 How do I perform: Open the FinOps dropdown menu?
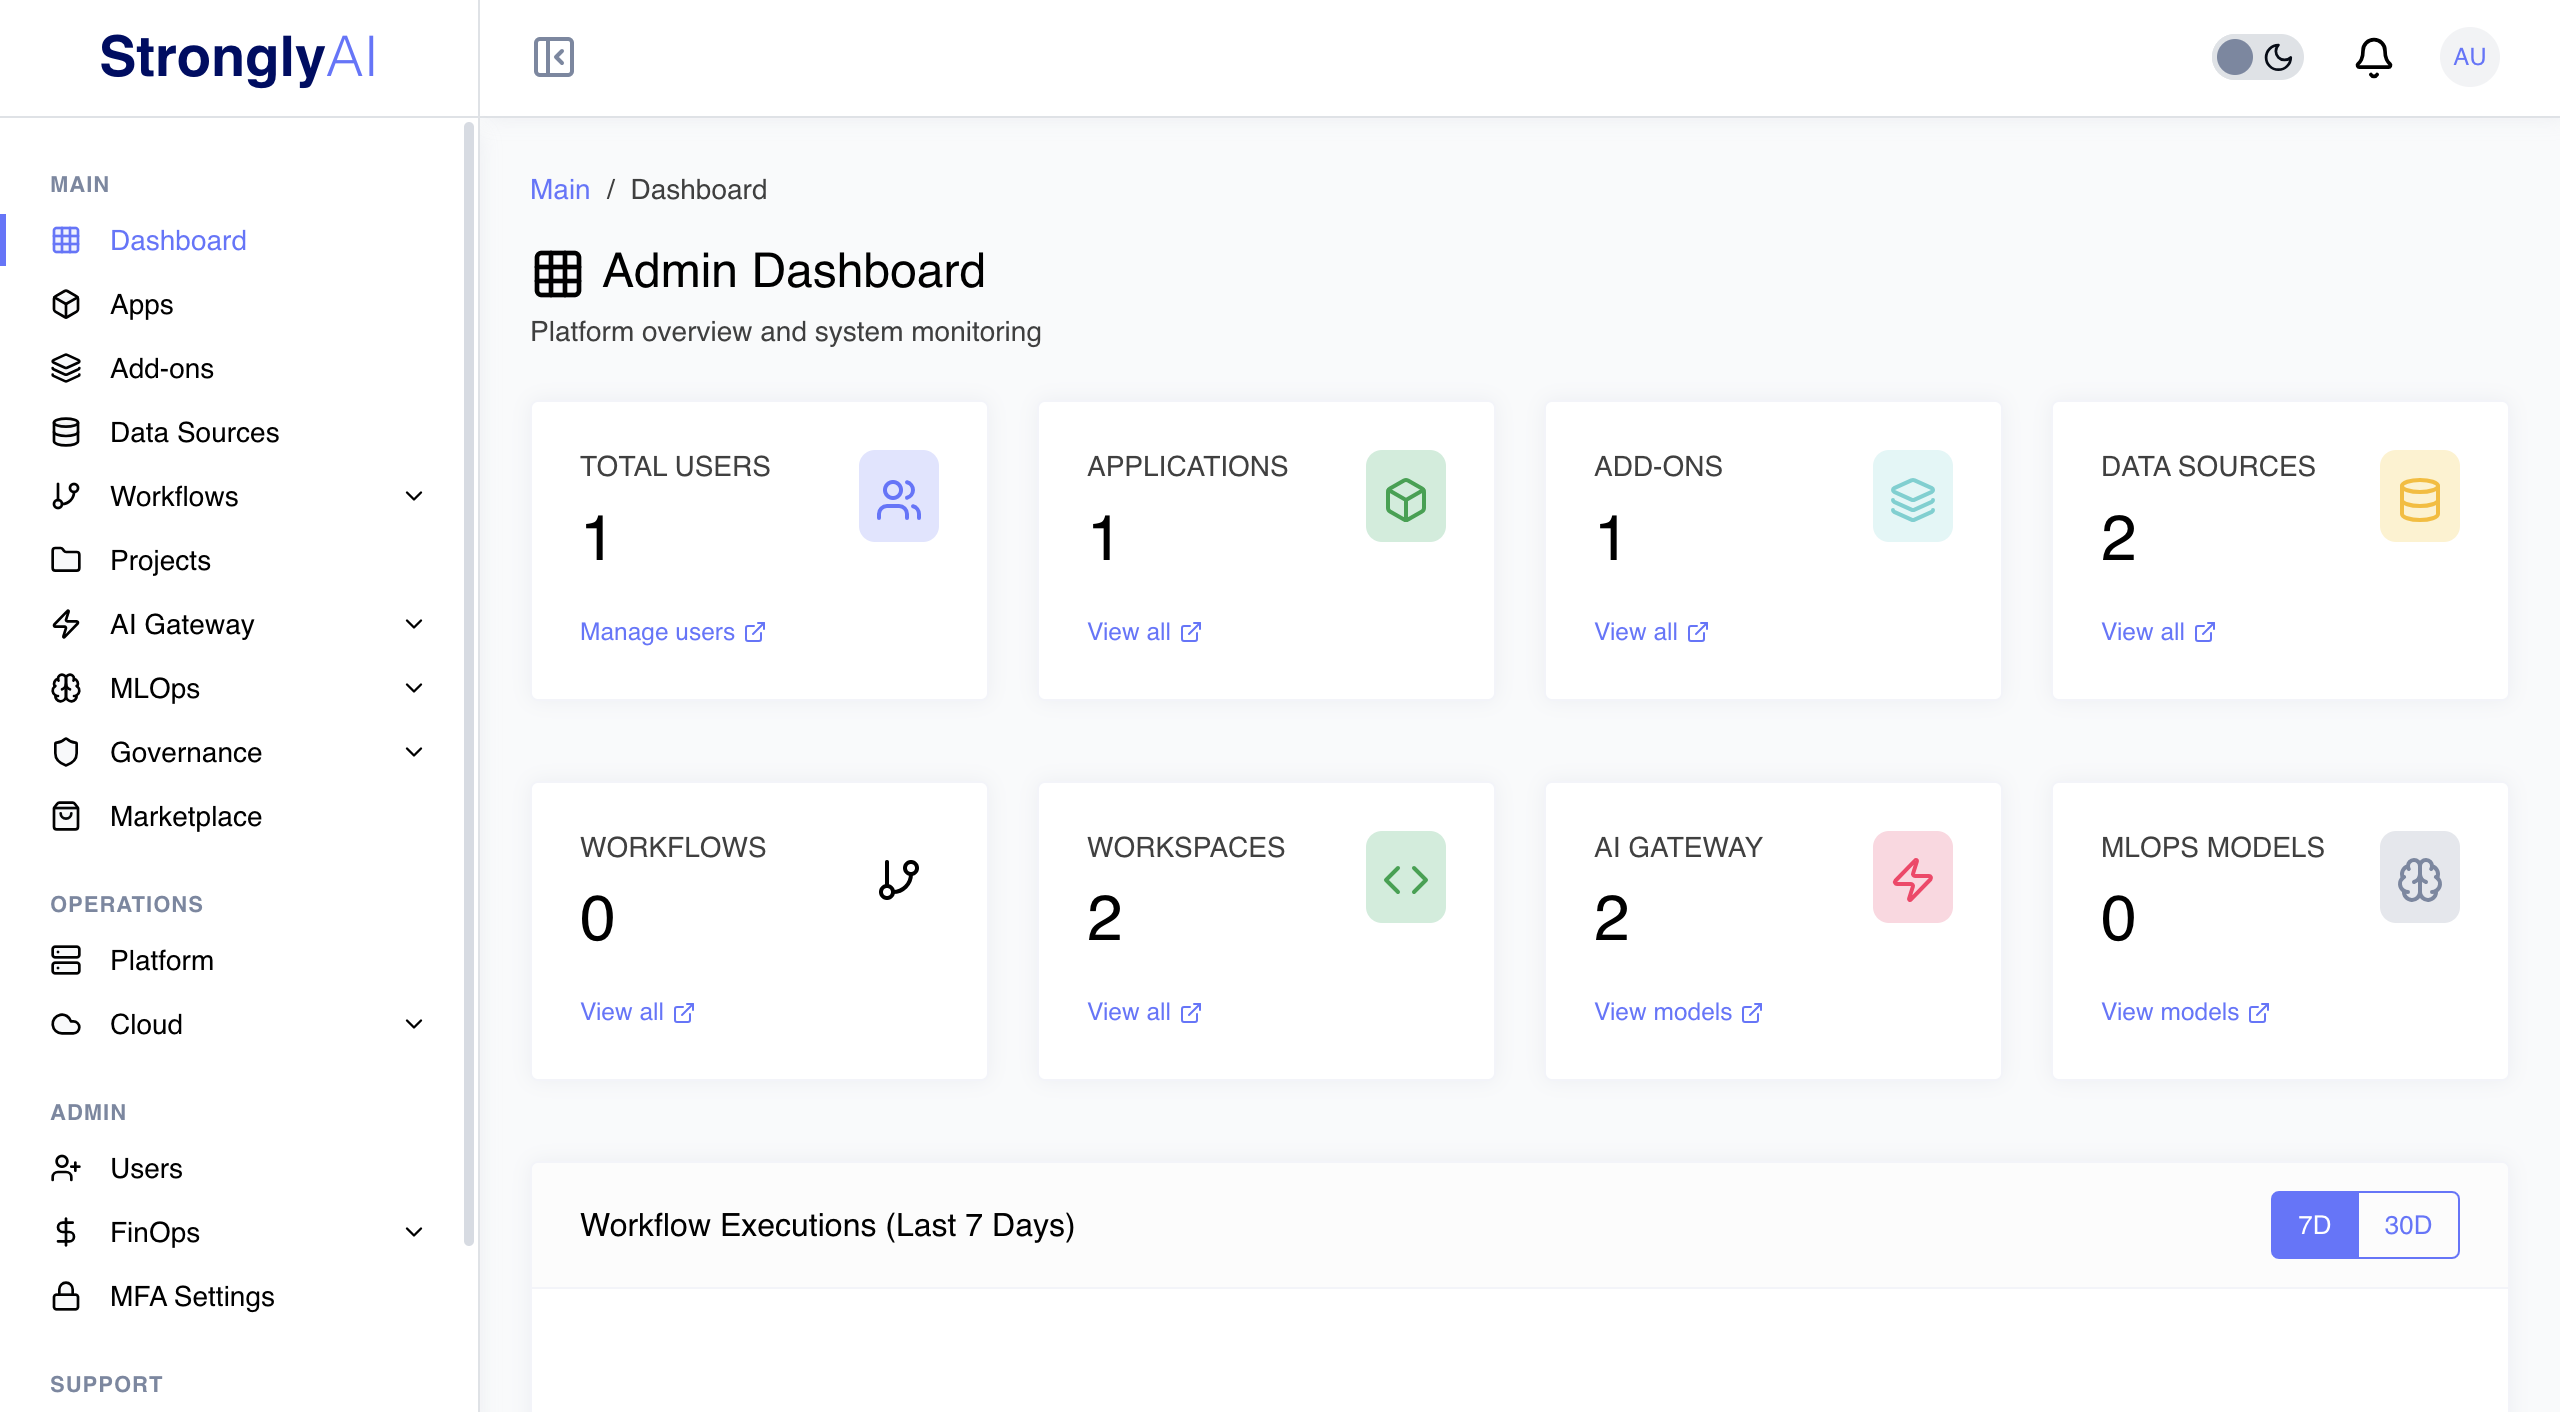(154, 1232)
